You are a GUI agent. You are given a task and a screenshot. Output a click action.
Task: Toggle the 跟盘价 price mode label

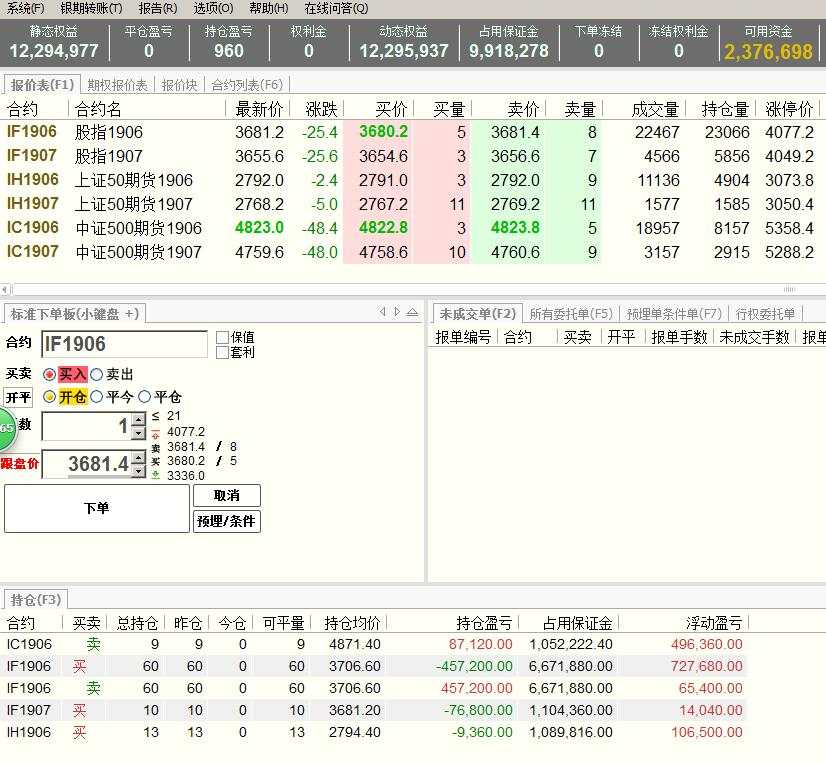tap(20, 464)
